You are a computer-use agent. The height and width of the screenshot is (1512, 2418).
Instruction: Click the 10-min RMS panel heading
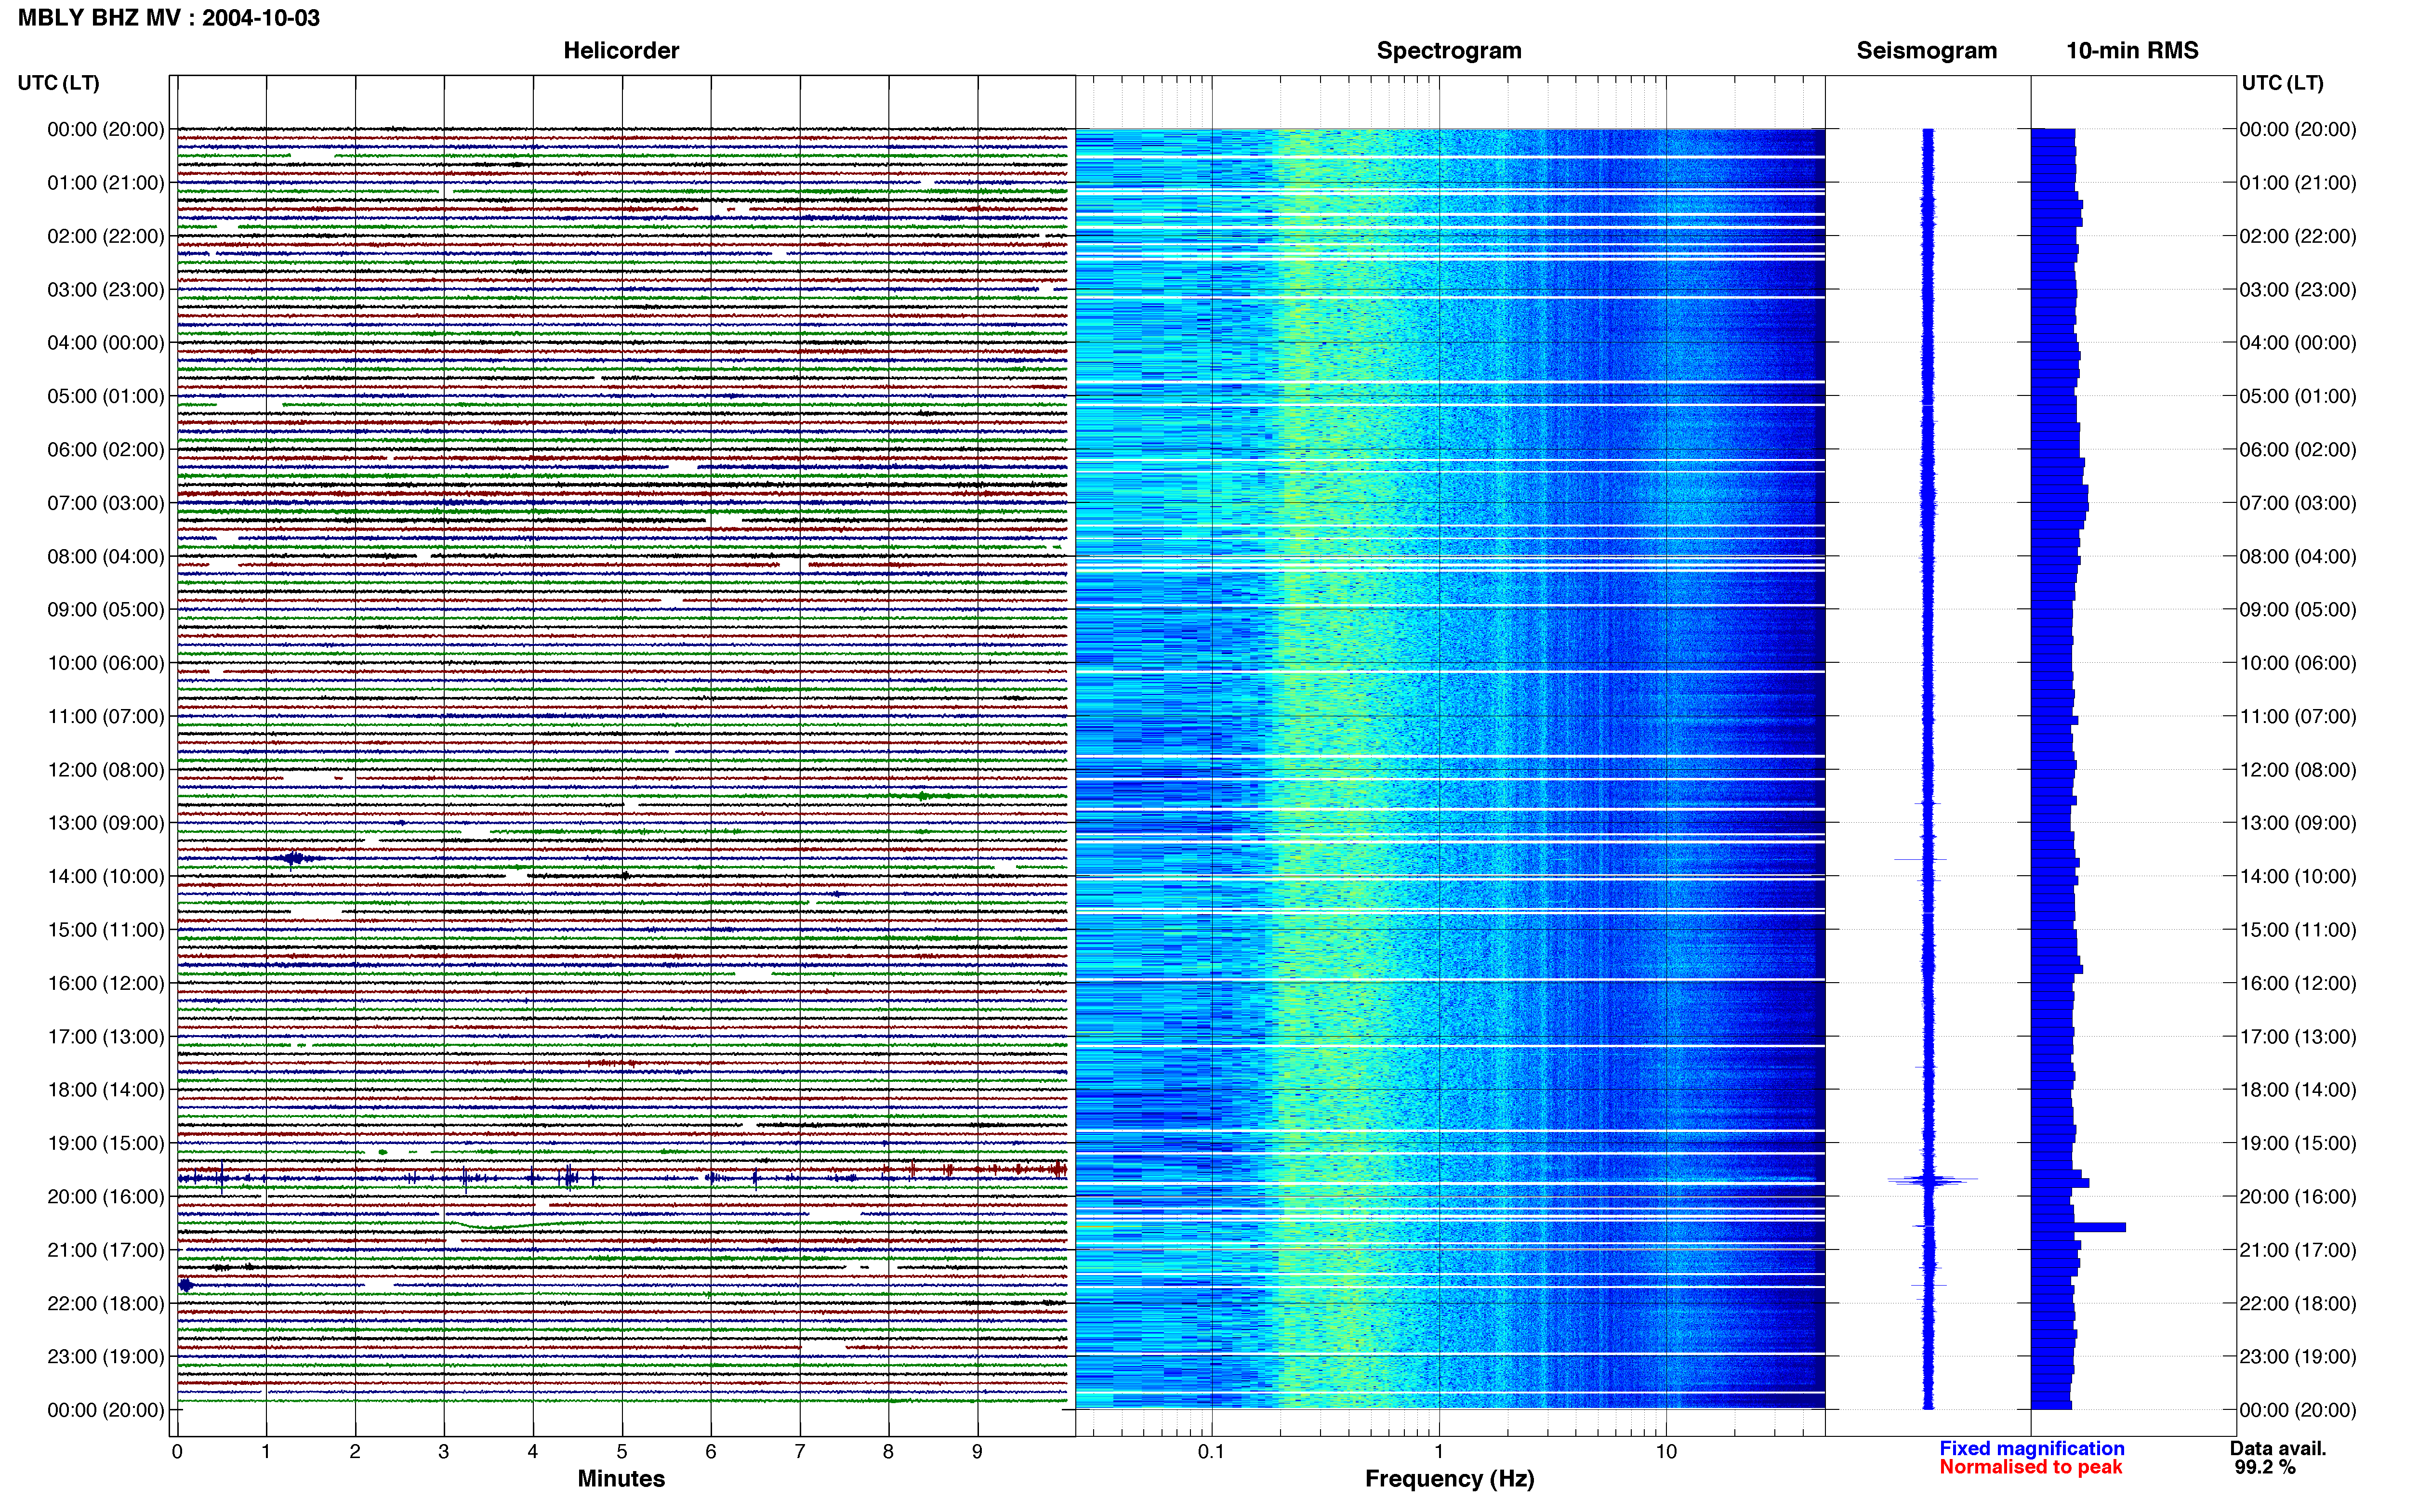point(2132,50)
